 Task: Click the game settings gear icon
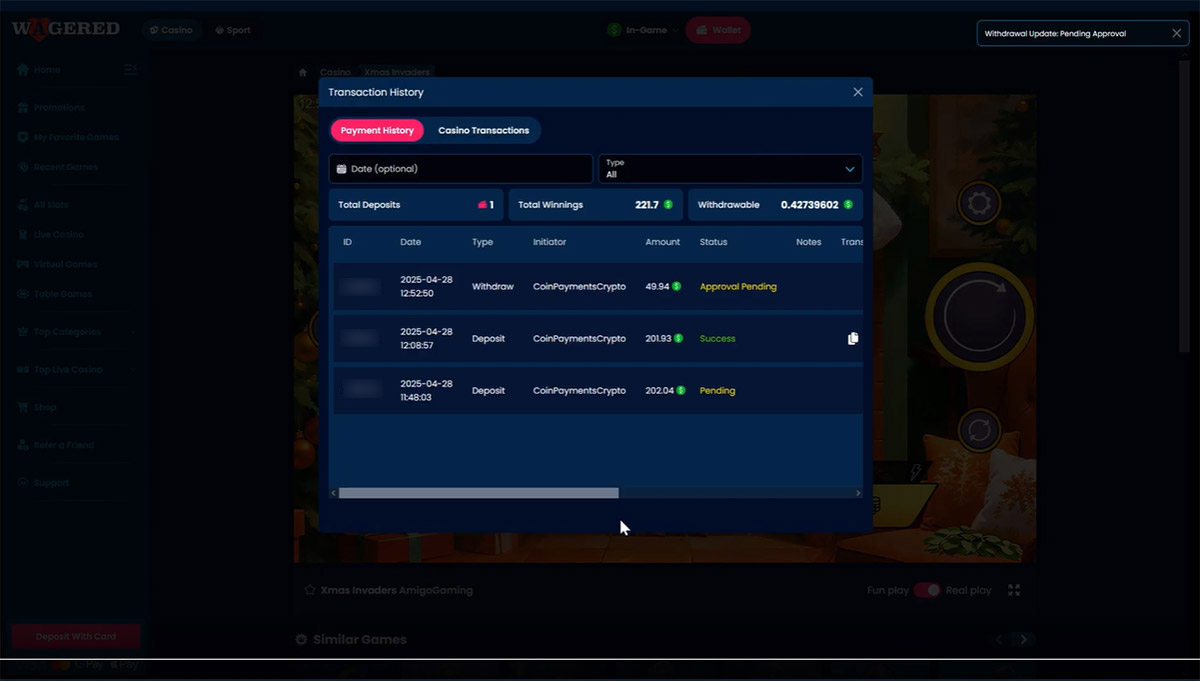978,204
